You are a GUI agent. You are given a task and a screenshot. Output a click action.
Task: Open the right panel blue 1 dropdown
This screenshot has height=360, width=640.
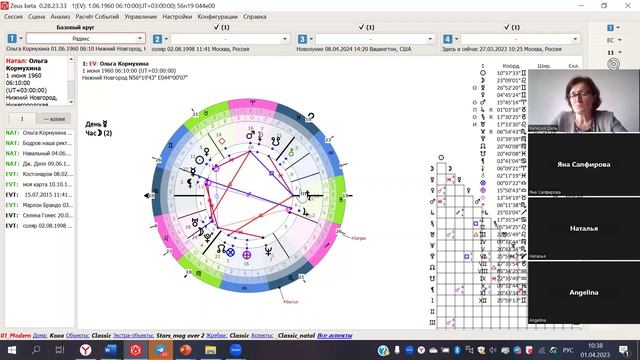pos(613,28)
